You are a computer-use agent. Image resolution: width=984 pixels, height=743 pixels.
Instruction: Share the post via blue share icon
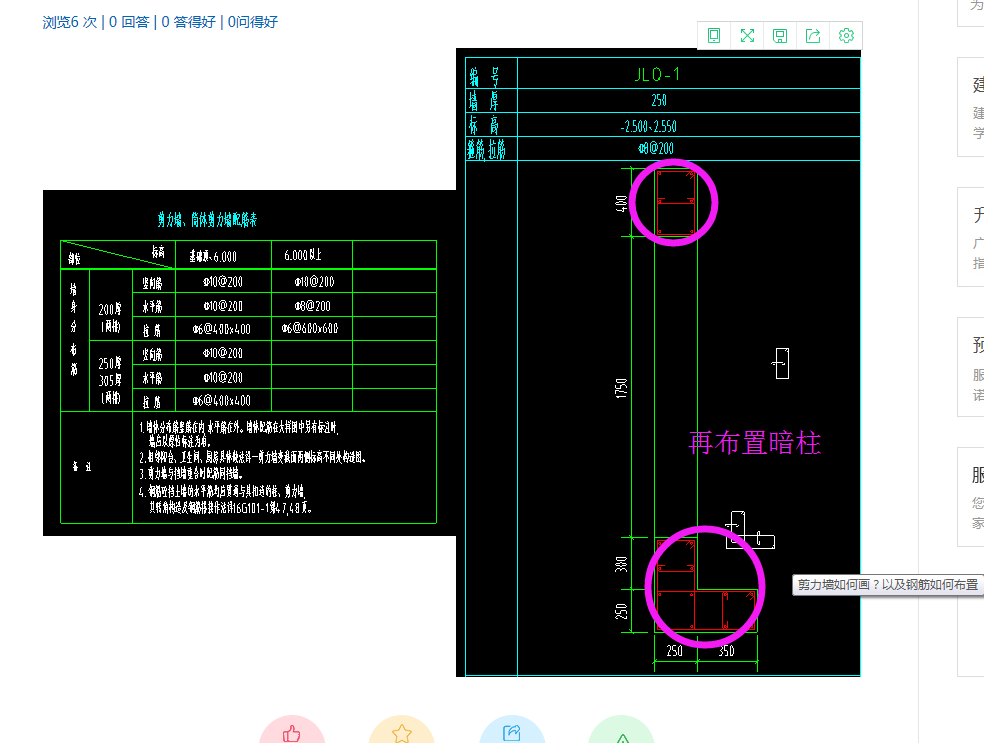click(512, 736)
